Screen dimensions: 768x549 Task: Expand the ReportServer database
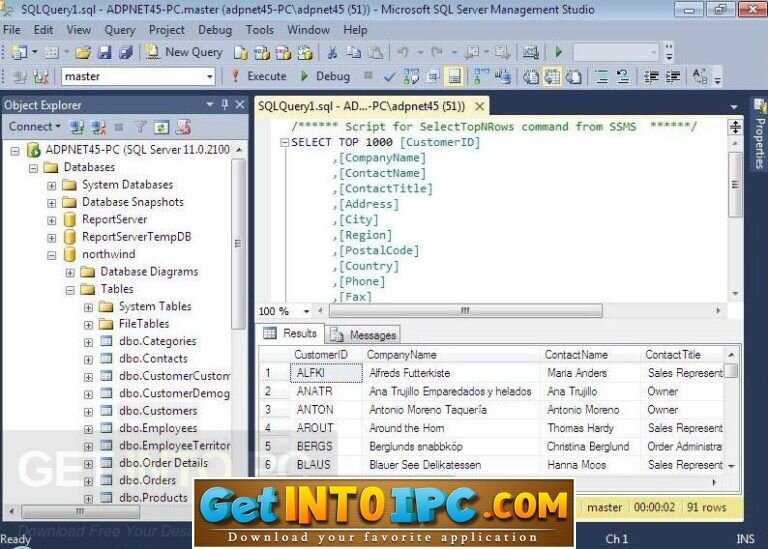pyautogui.click(x=51, y=220)
